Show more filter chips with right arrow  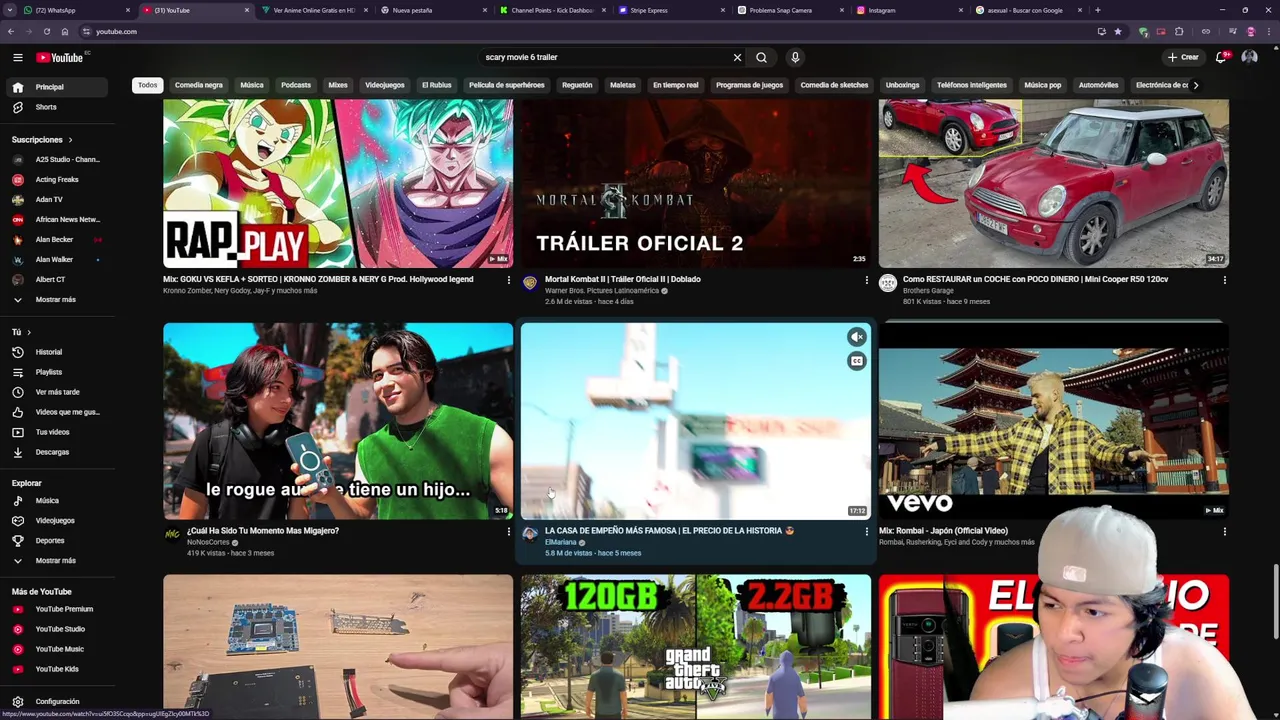point(1195,85)
